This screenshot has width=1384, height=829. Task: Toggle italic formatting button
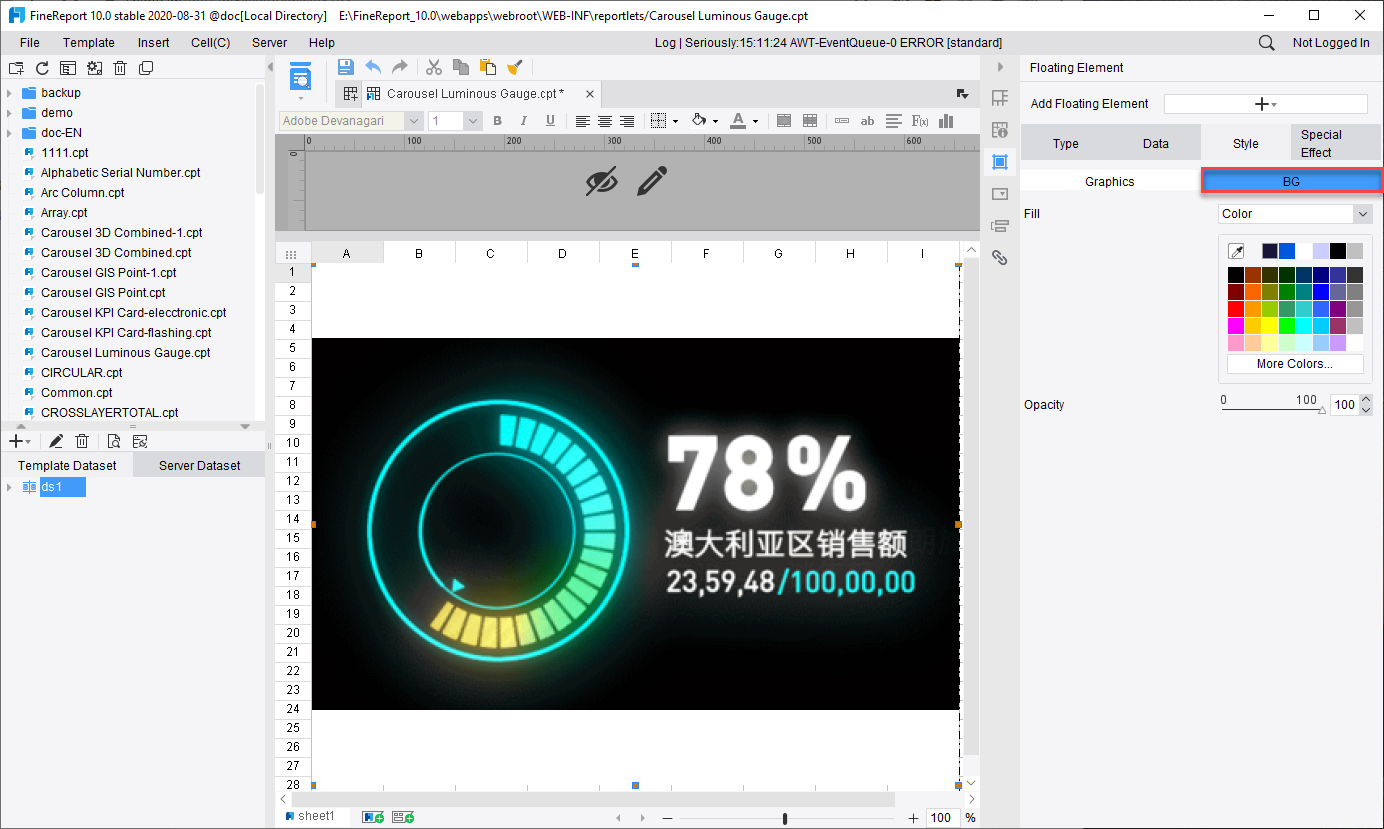pos(523,121)
